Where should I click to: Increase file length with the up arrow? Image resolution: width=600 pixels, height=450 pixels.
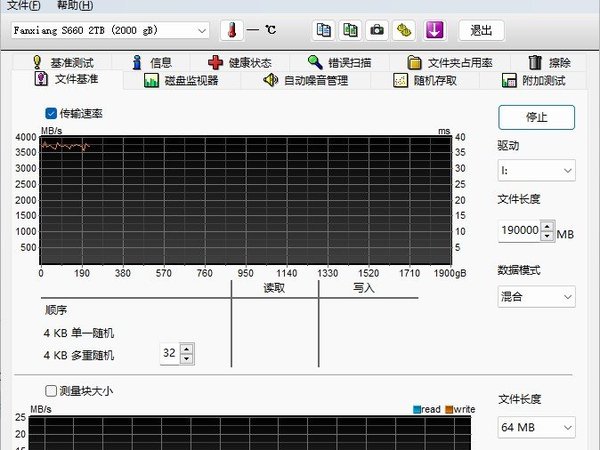pyautogui.click(x=547, y=226)
